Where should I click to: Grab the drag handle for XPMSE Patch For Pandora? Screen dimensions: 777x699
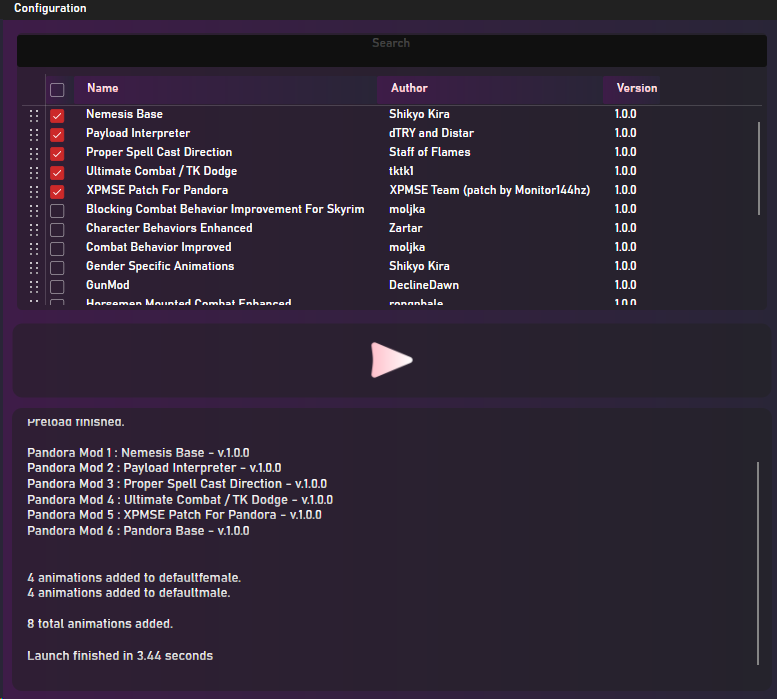coord(34,192)
